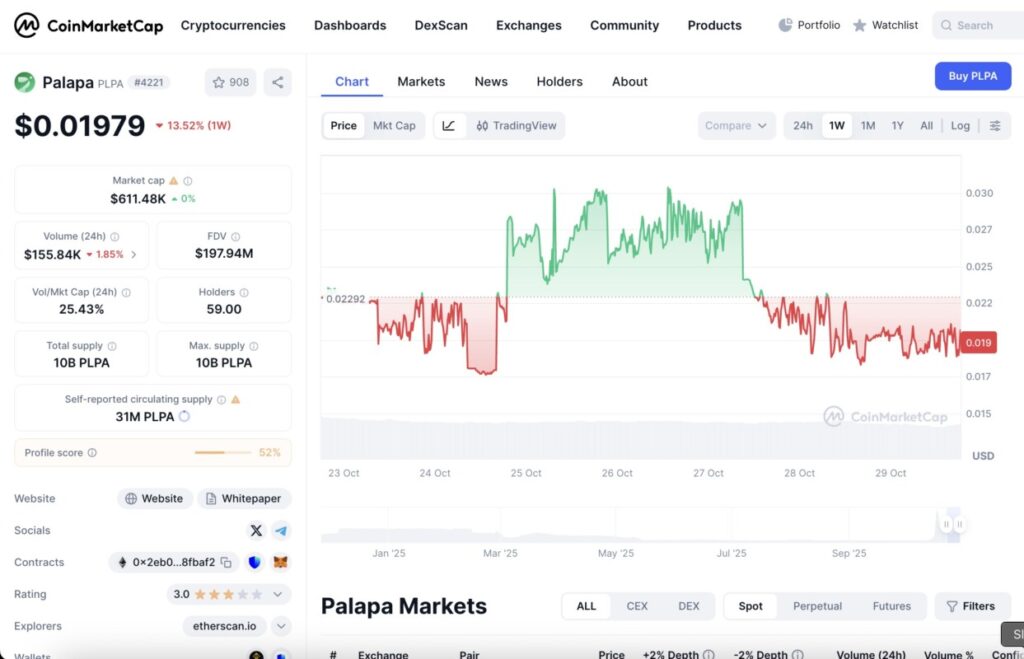1024x659 pixels.
Task: Open the Community menu
Action: (624, 25)
